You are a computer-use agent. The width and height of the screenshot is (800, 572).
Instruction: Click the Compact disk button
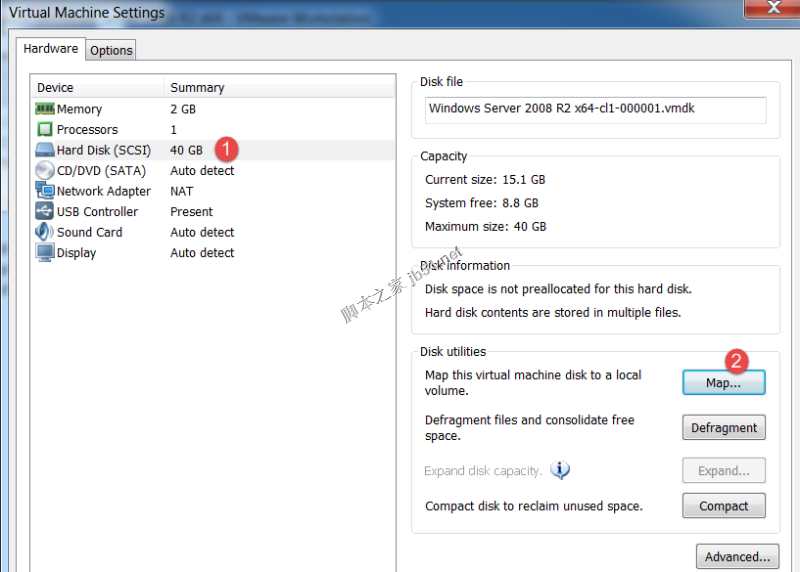pos(723,506)
